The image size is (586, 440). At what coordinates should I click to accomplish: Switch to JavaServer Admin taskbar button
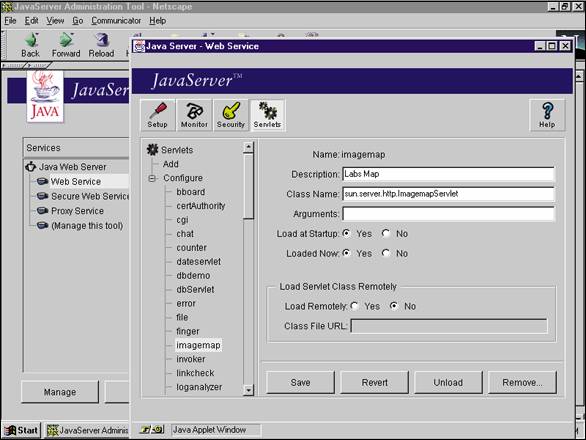[87, 430]
